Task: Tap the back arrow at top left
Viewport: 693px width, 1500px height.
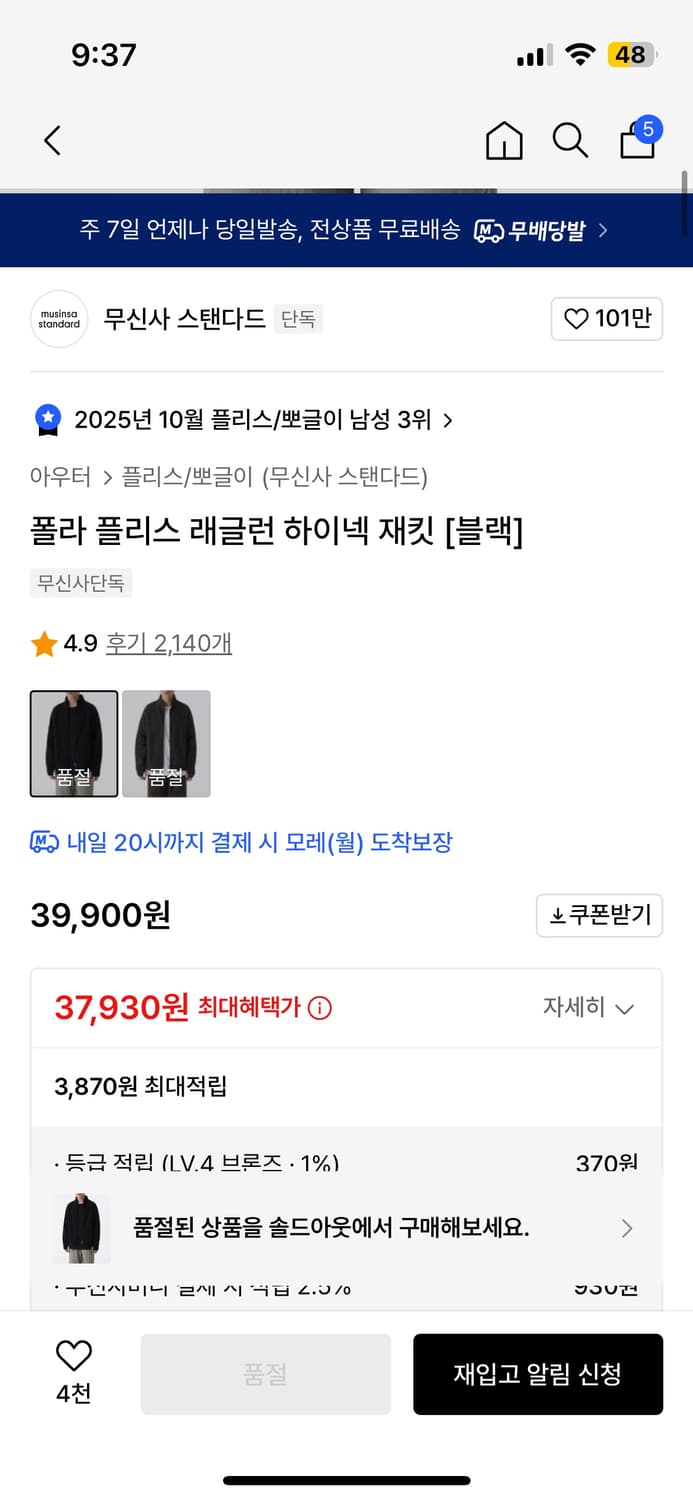Action: [x=52, y=141]
